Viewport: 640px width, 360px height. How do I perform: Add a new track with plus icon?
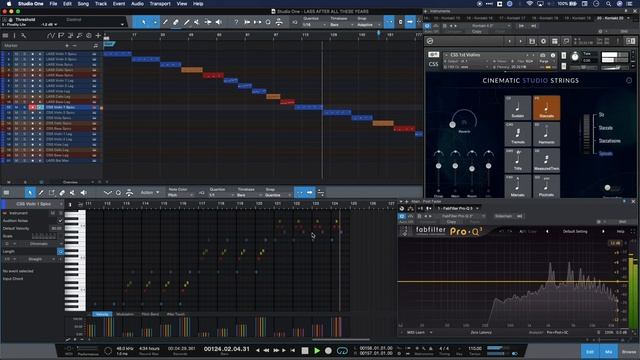point(98,36)
